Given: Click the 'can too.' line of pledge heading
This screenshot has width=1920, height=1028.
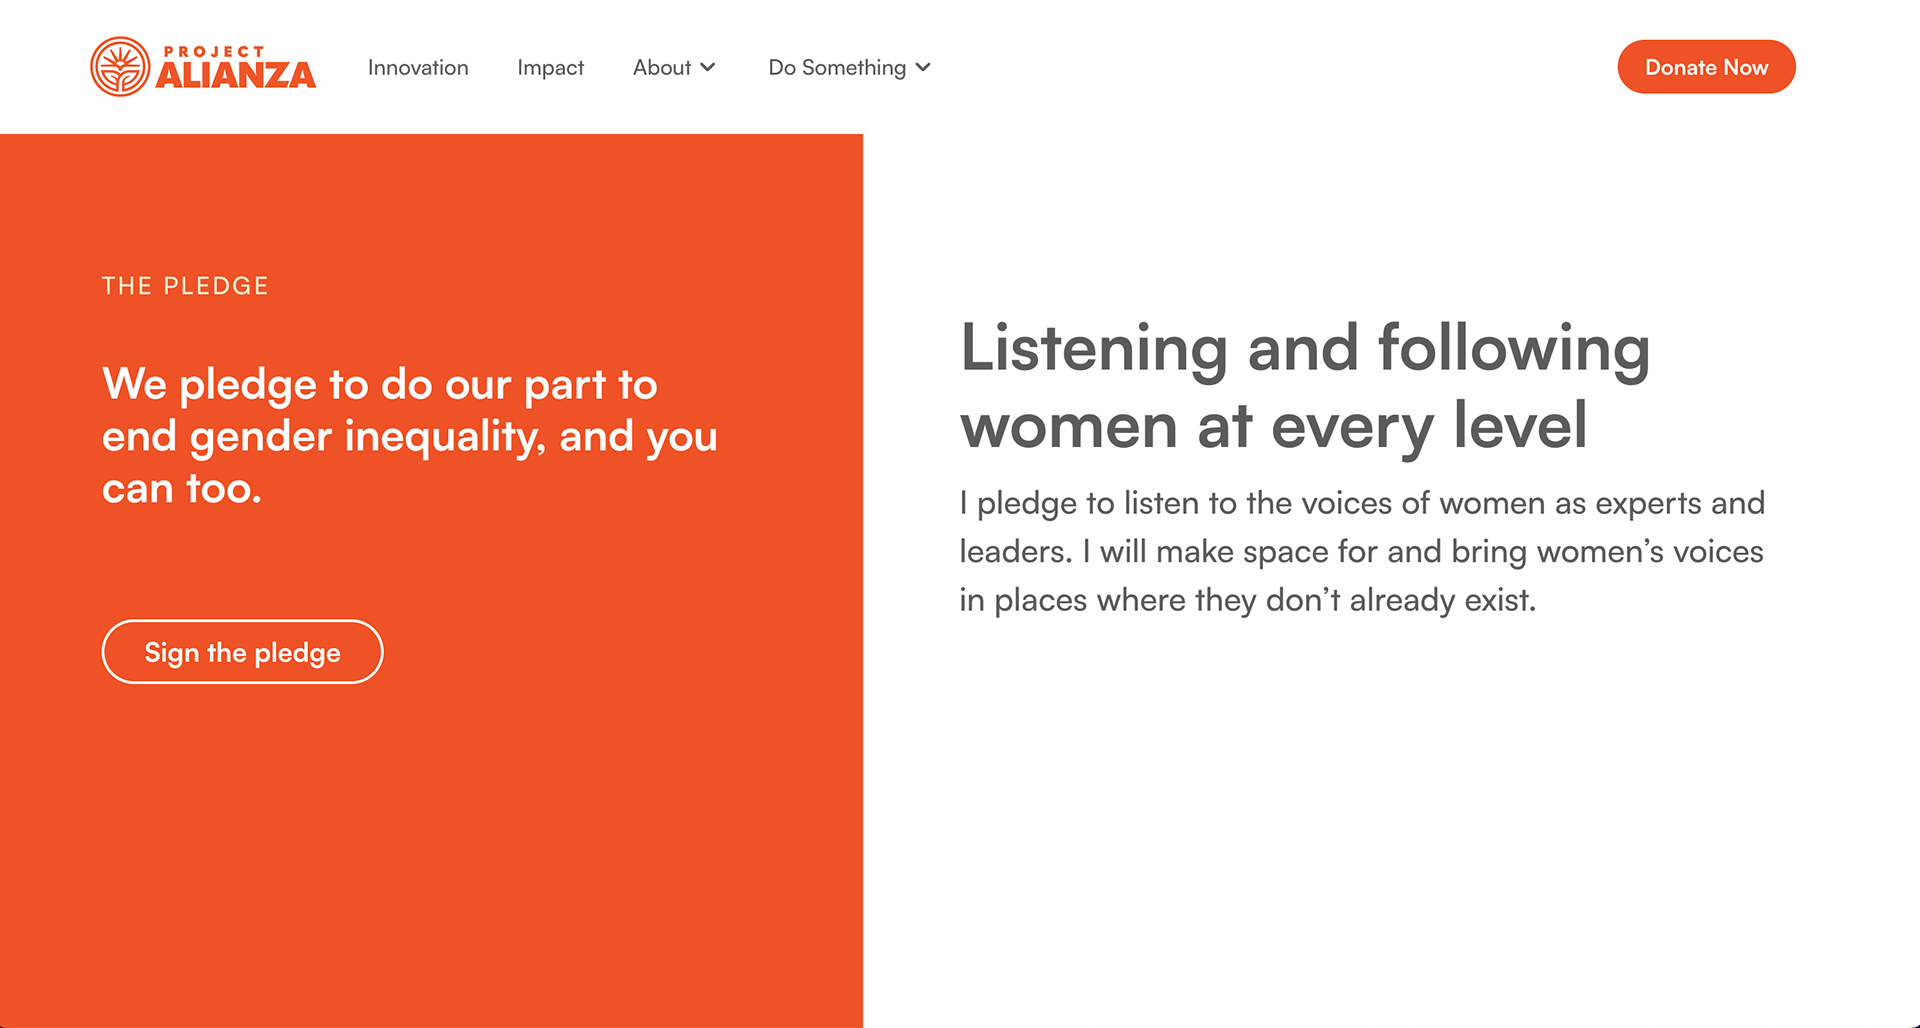Looking at the screenshot, I should point(182,489).
